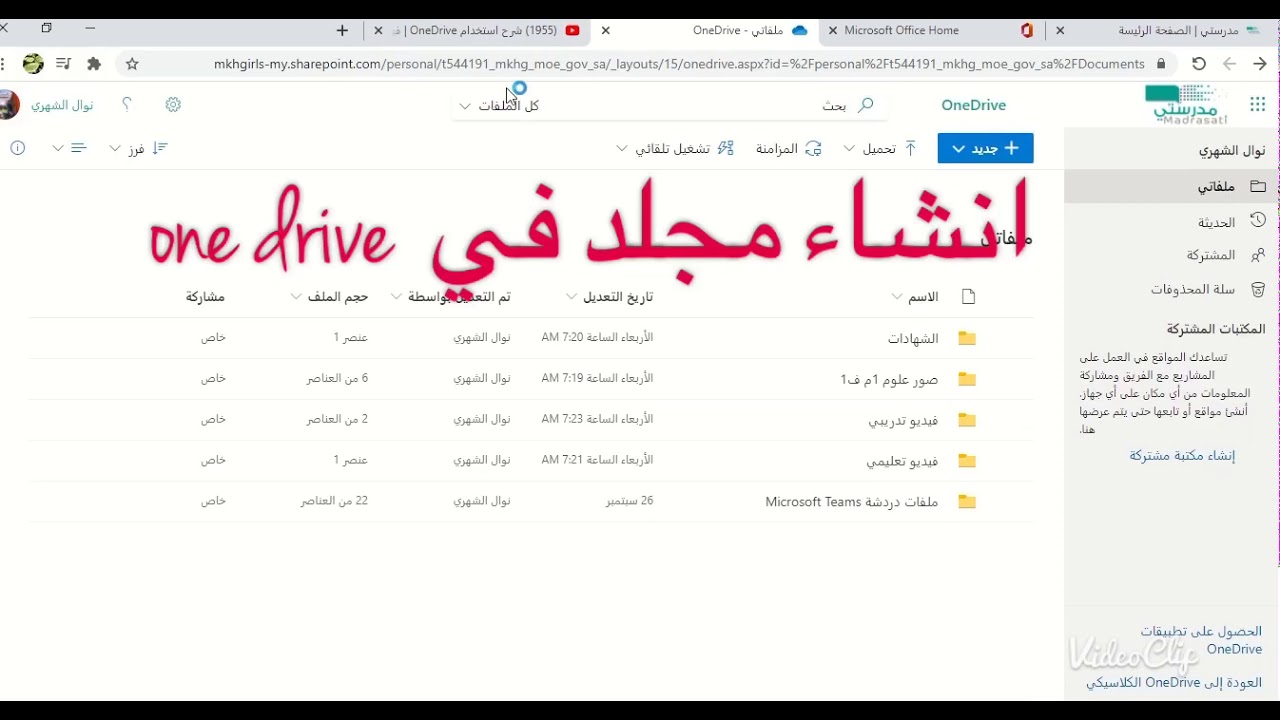Screen dimensions: 1280x720
Task: Expand the كل الملفات search scope dropdown
Action: (x=464, y=106)
